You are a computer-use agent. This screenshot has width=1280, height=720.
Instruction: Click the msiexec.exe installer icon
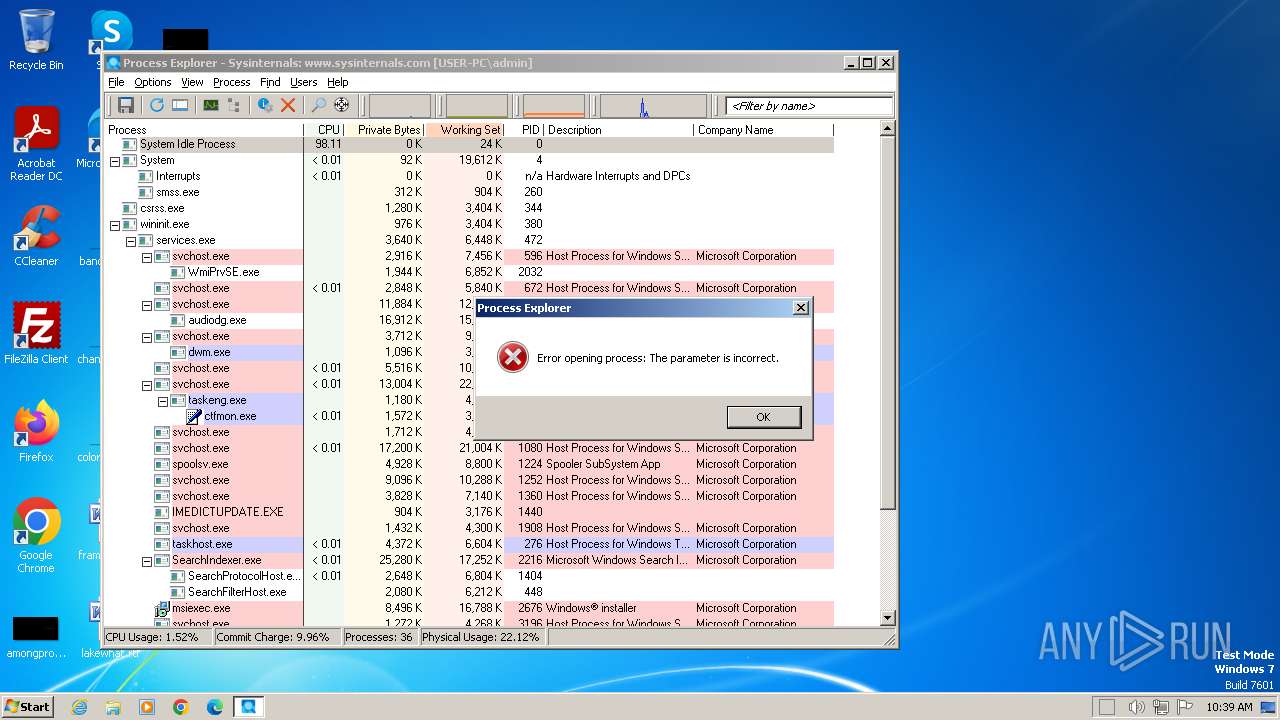(162, 608)
